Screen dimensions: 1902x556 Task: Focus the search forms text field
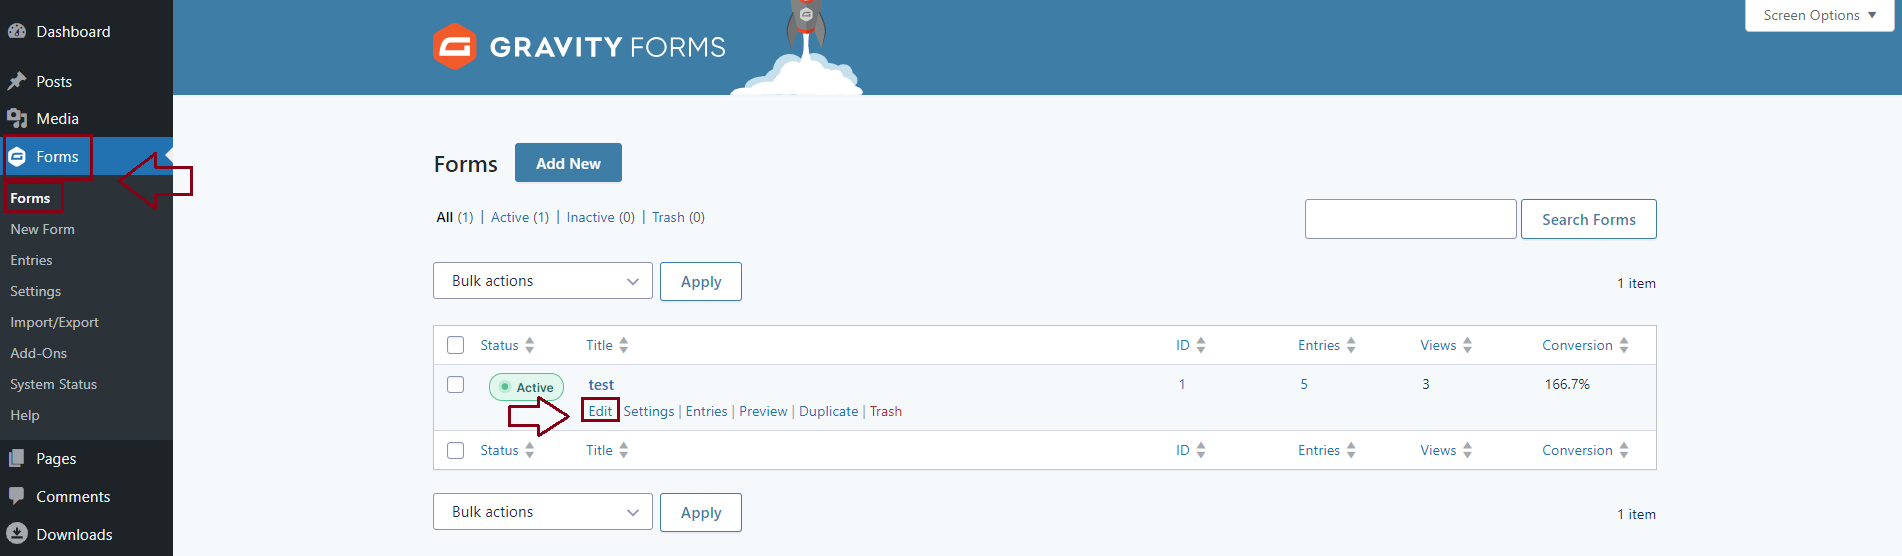click(1410, 219)
